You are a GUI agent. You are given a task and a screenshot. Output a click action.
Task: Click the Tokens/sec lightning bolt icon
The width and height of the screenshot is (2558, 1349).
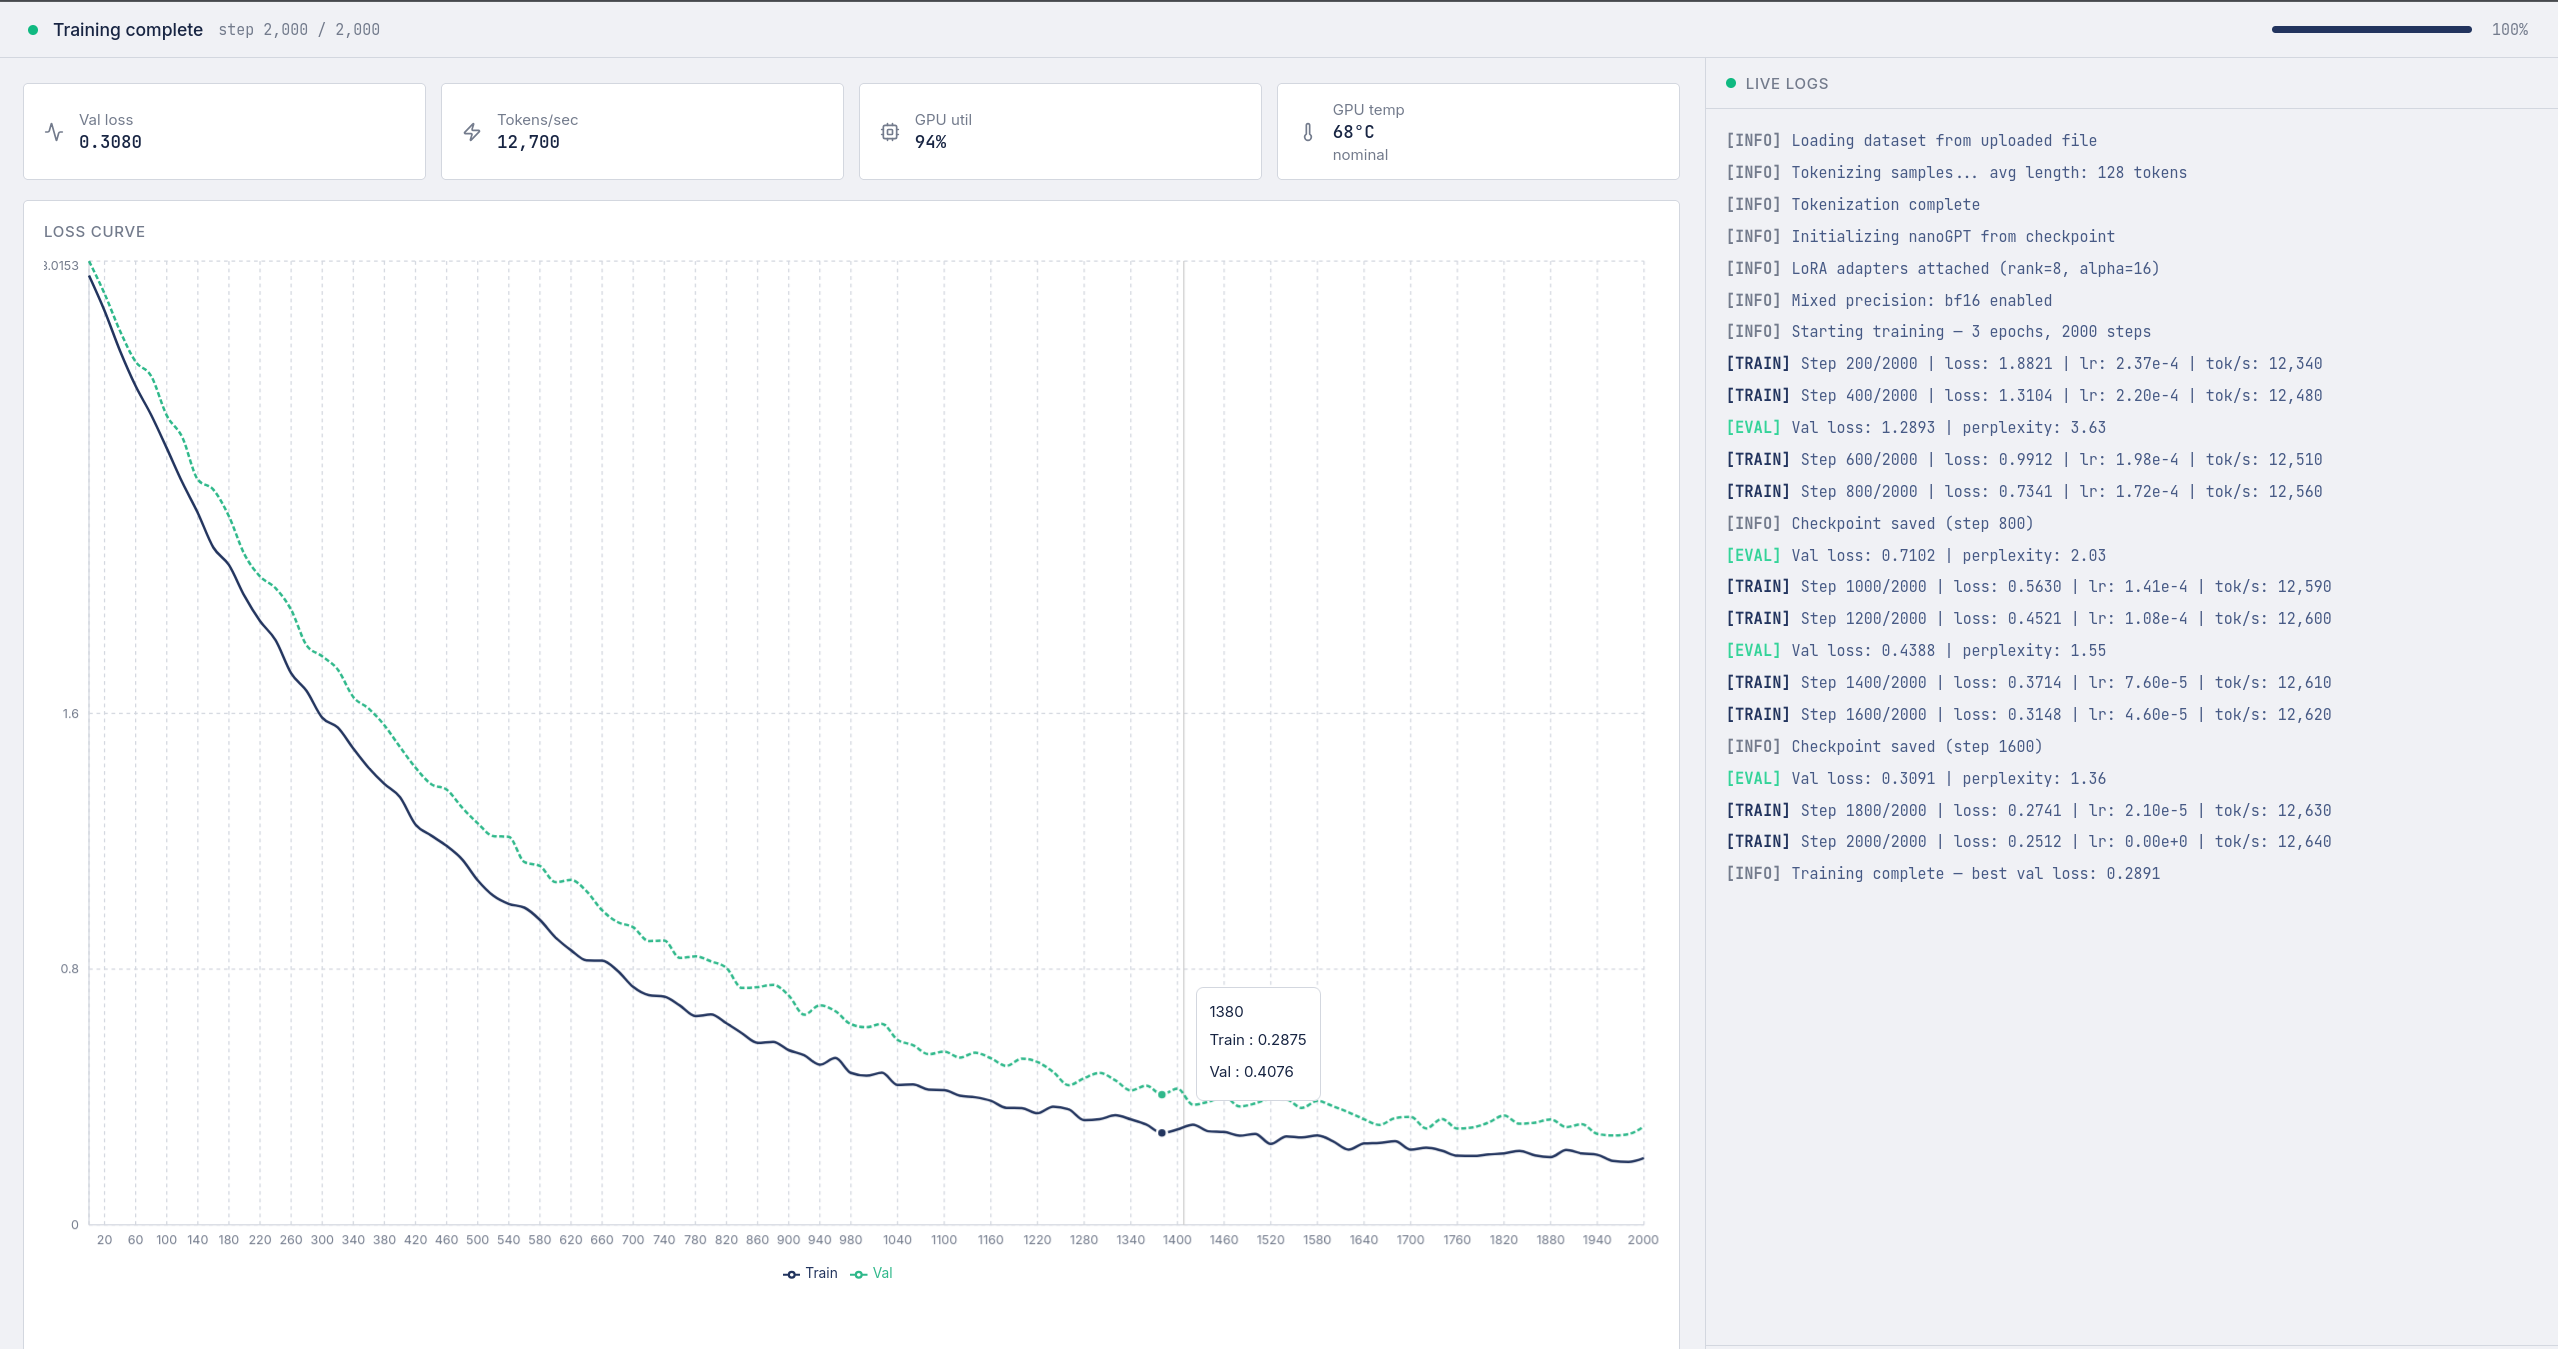tap(472, 131)
